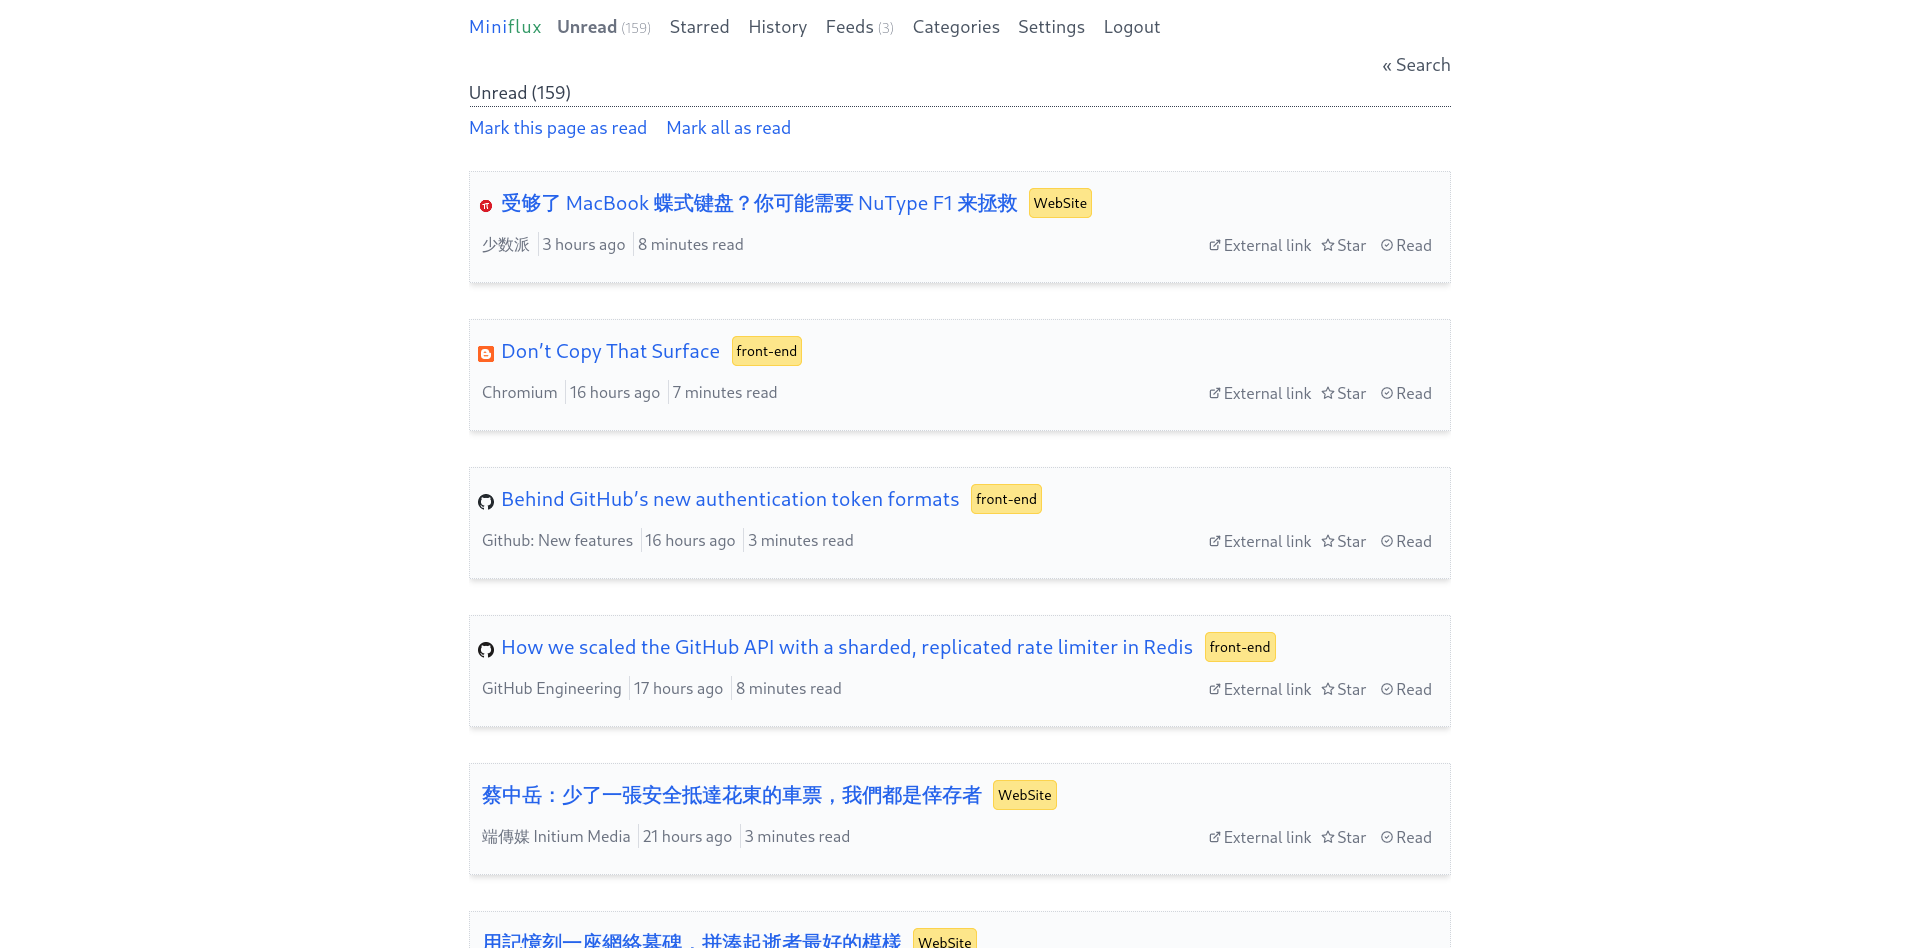The width and height of the screenshot is (1920, 948).
Task: Open the Chromium feed link
Action: (520, 393)
